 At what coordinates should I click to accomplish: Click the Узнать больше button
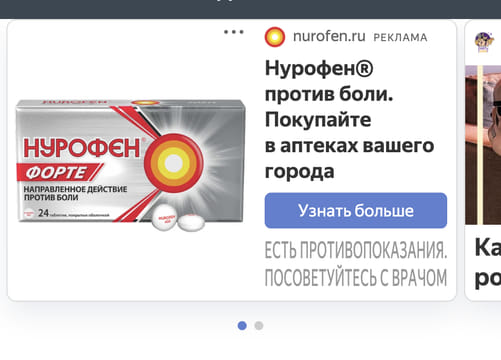pyautogui.click(x=356, y=211)
